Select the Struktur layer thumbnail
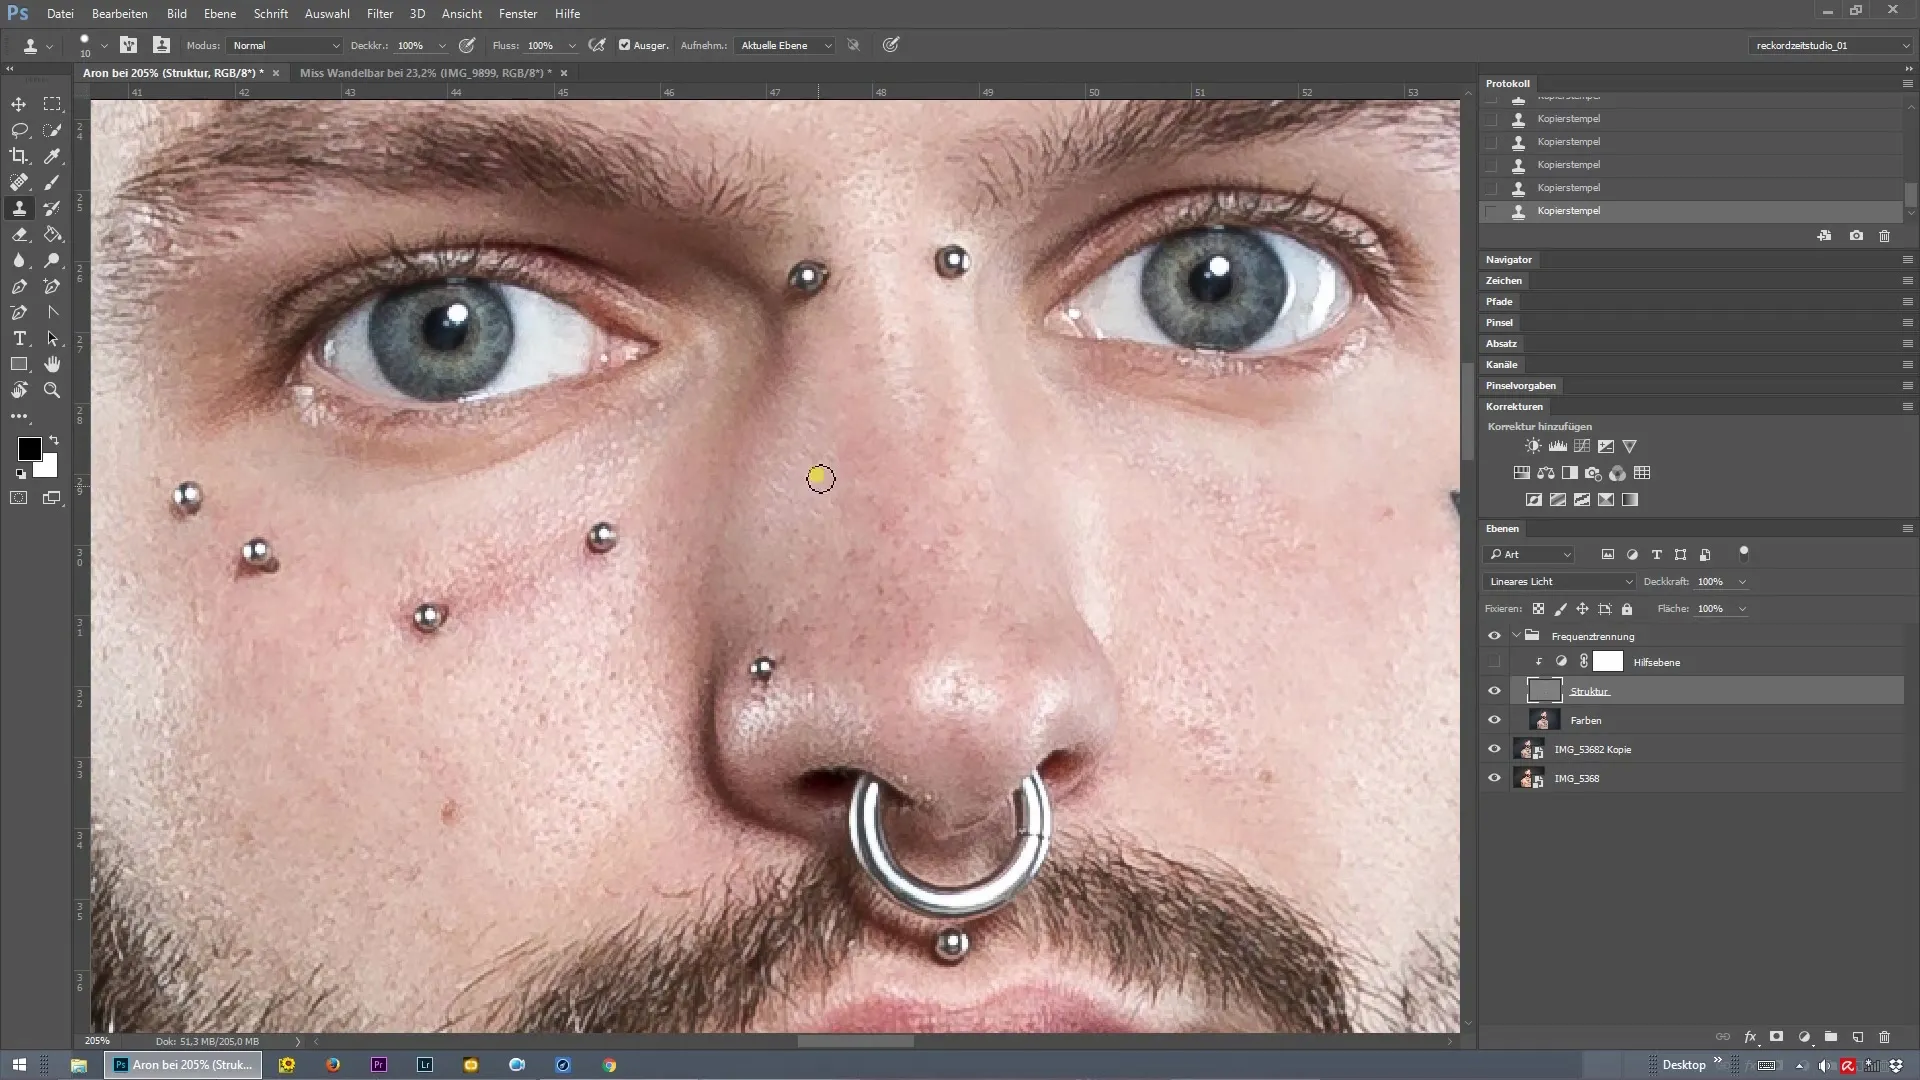The height and width of the screenshot is (1080, 1920). tap(1543, 691)
